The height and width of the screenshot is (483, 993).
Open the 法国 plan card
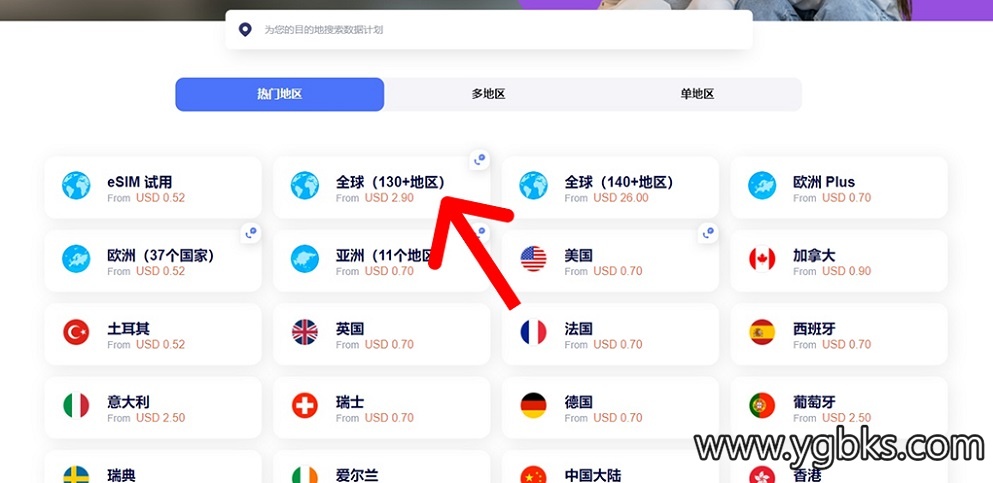610,334
